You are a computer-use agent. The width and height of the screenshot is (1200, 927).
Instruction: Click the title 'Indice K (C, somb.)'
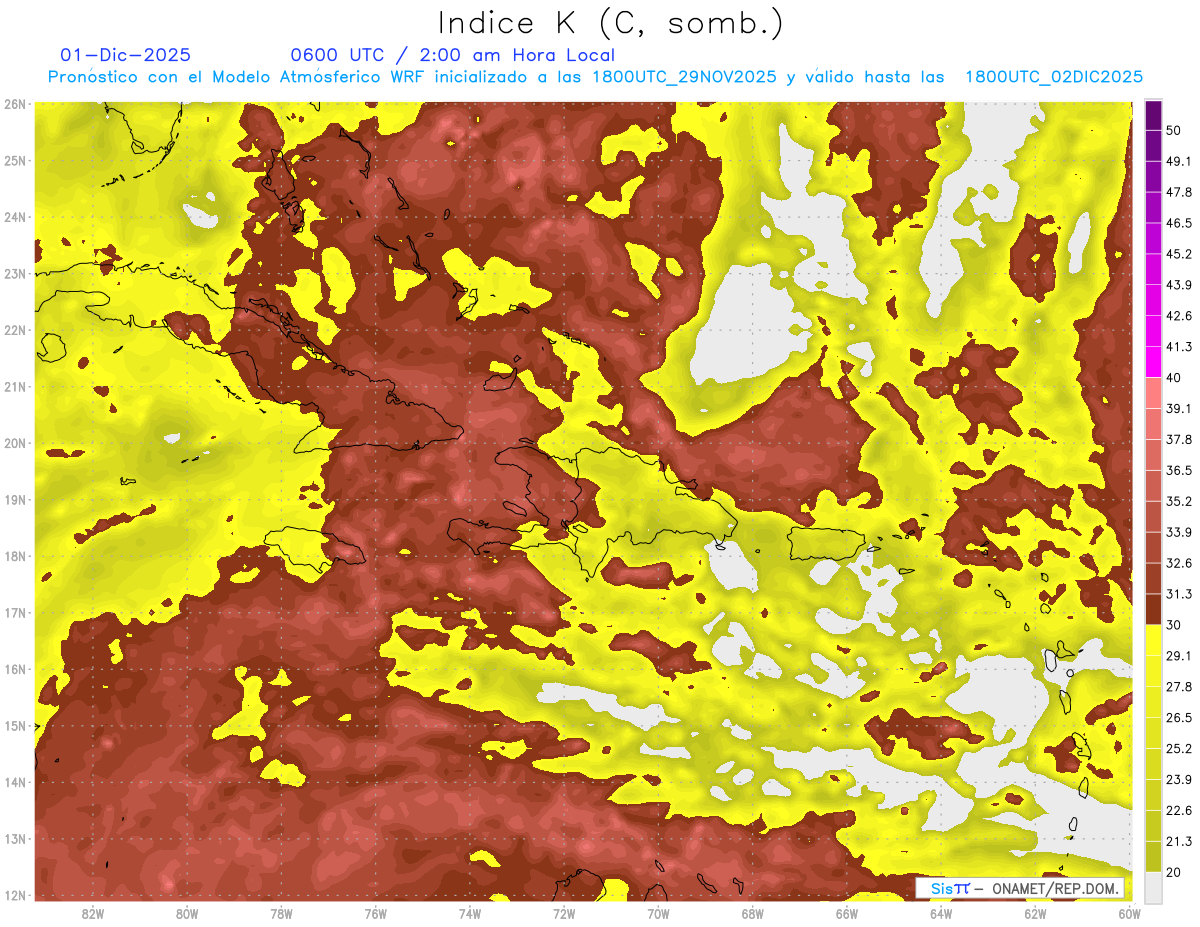pos(610,24)
